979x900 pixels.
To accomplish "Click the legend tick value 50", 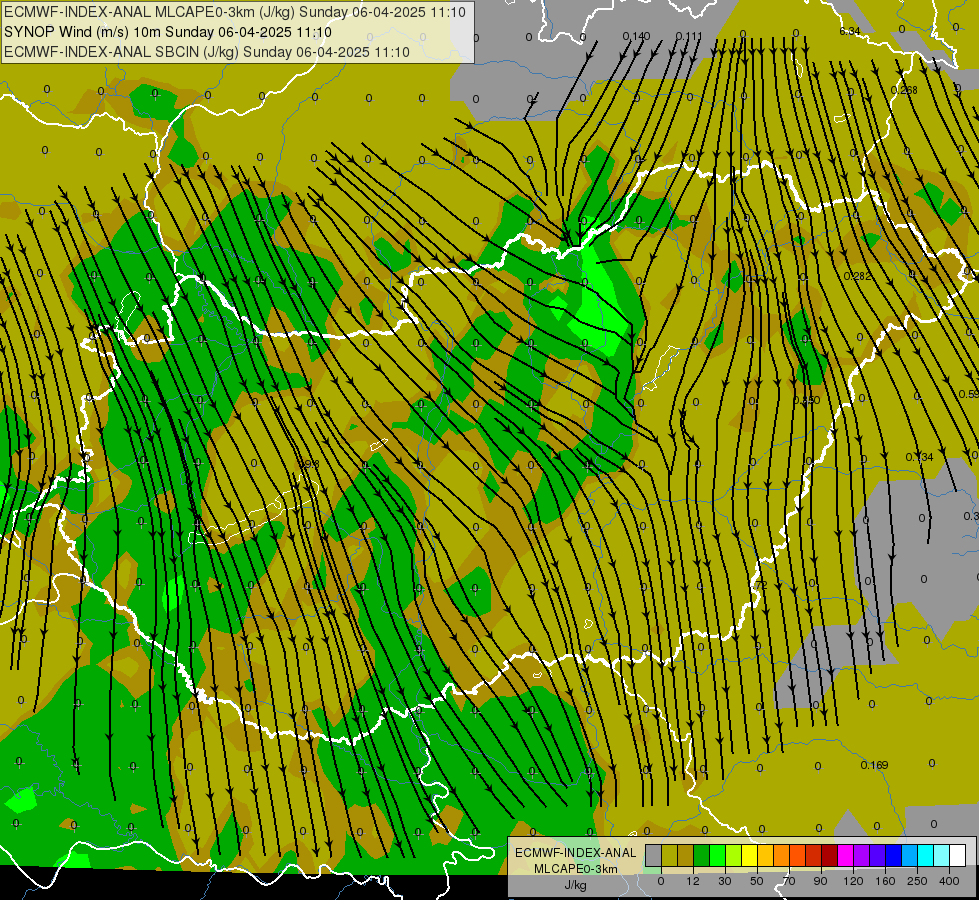I will [757, 881].
